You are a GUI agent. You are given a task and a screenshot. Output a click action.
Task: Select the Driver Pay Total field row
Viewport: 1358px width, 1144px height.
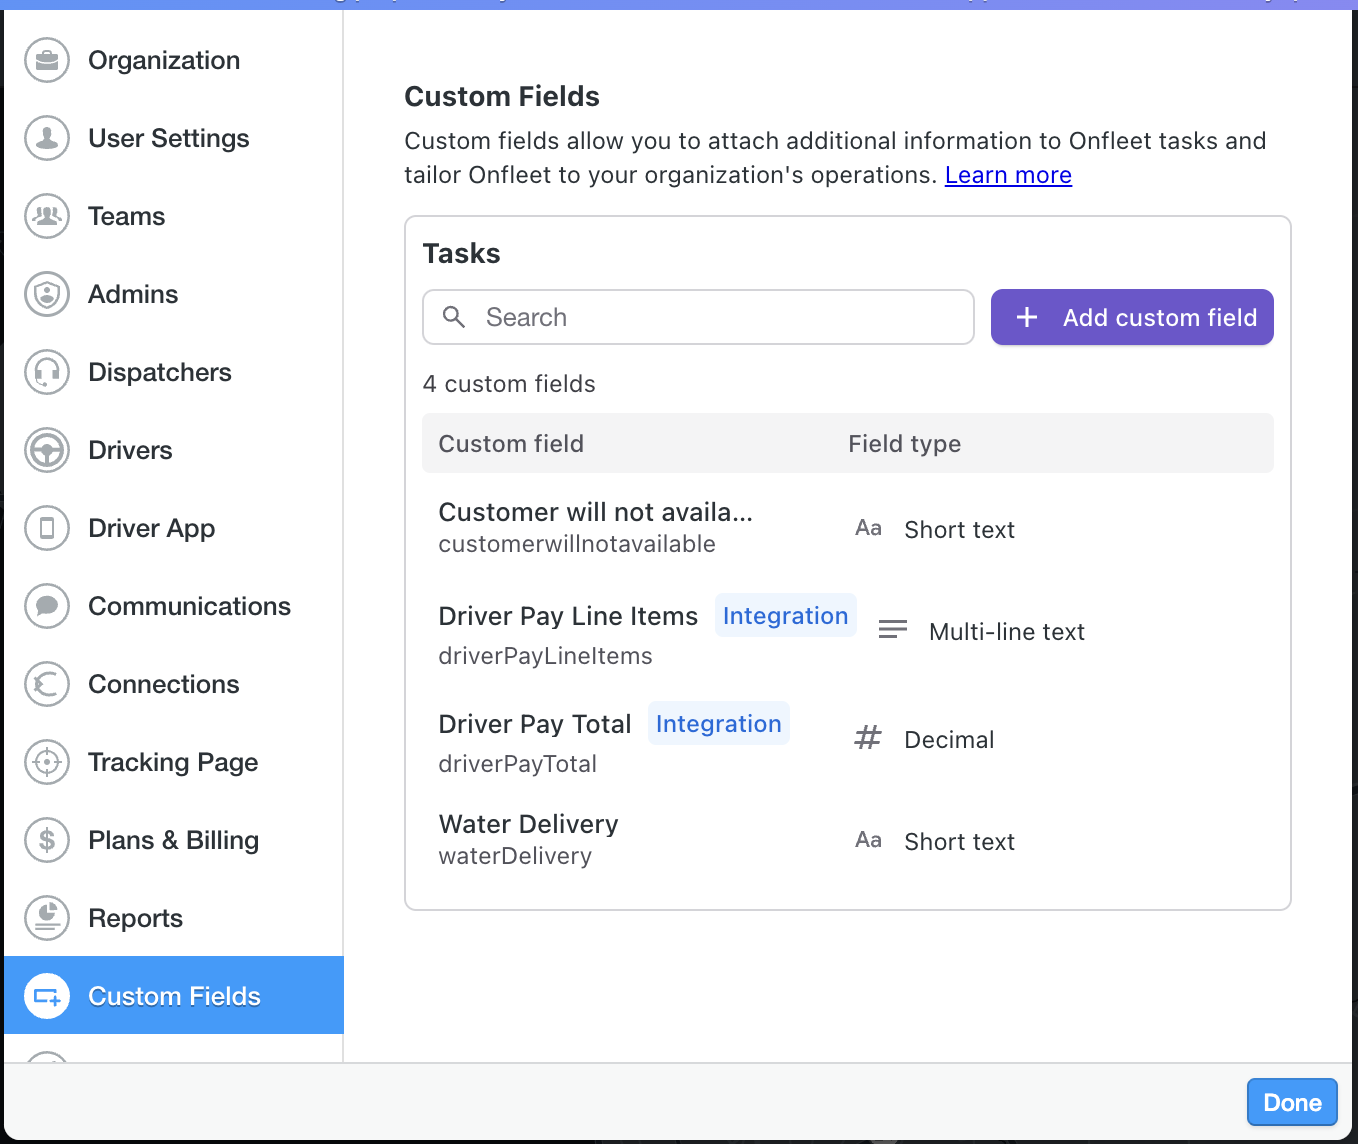pyautogui.click(x=535, y=725)
